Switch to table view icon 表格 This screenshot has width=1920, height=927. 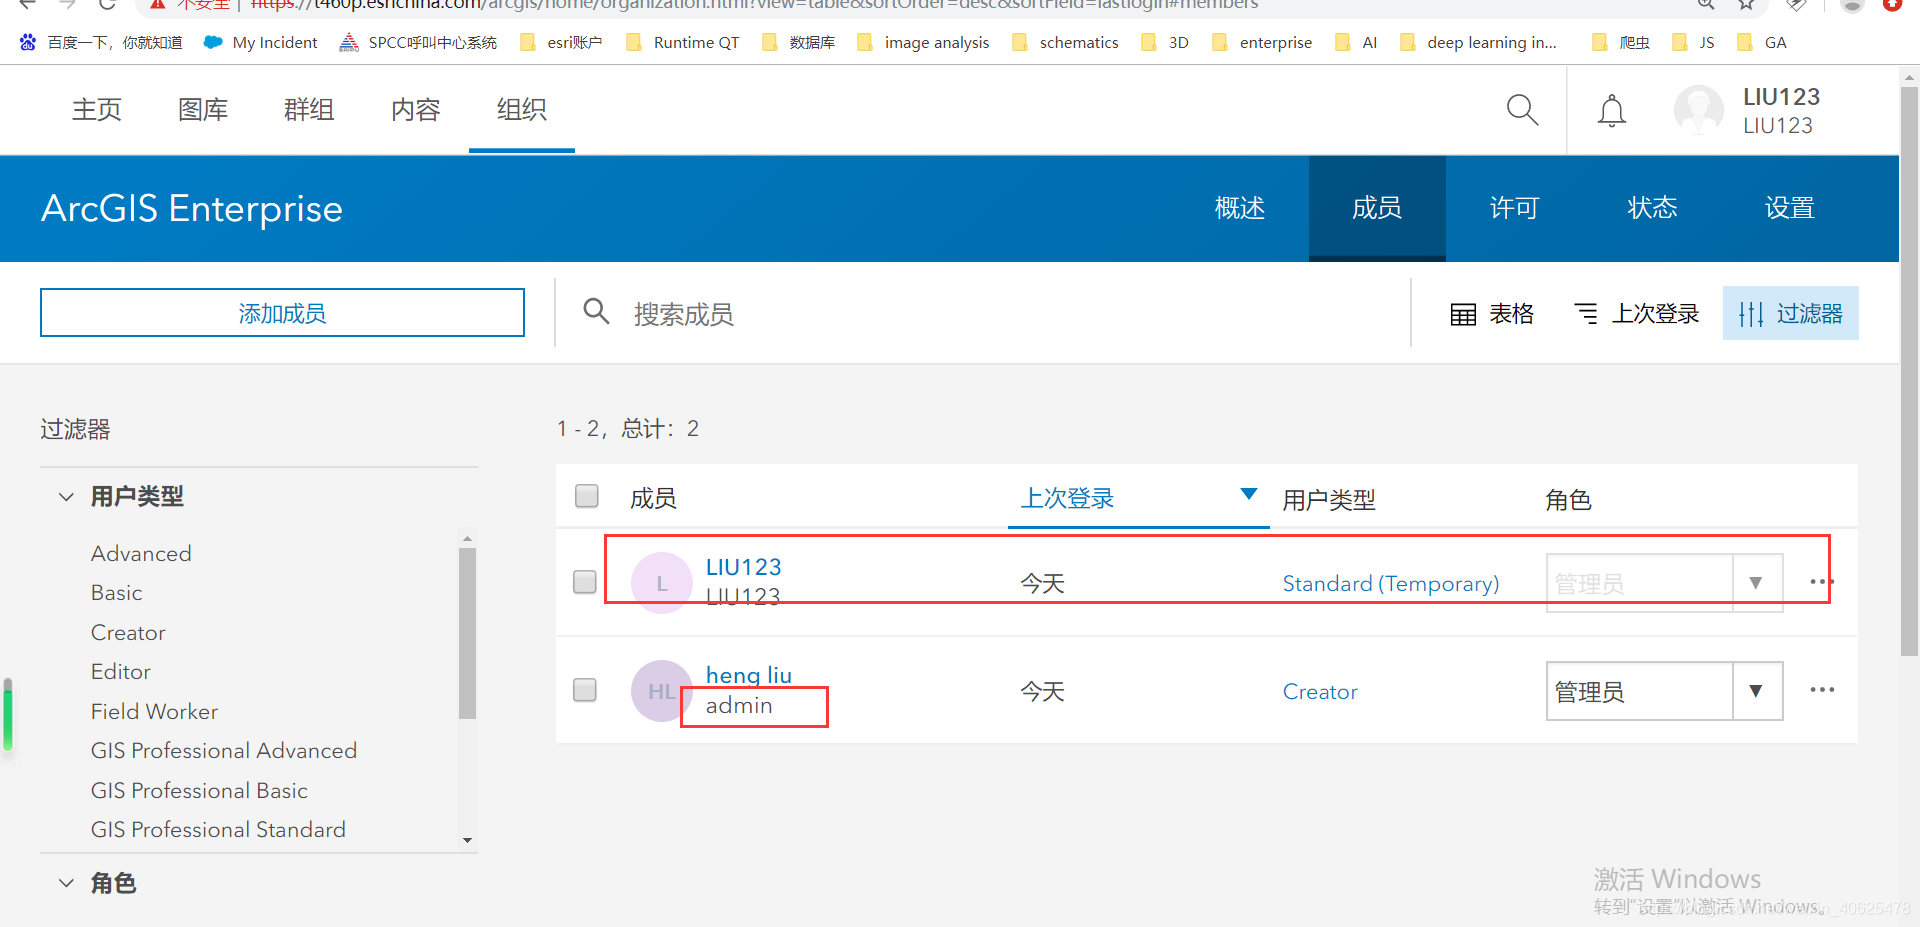[1492, 314]
